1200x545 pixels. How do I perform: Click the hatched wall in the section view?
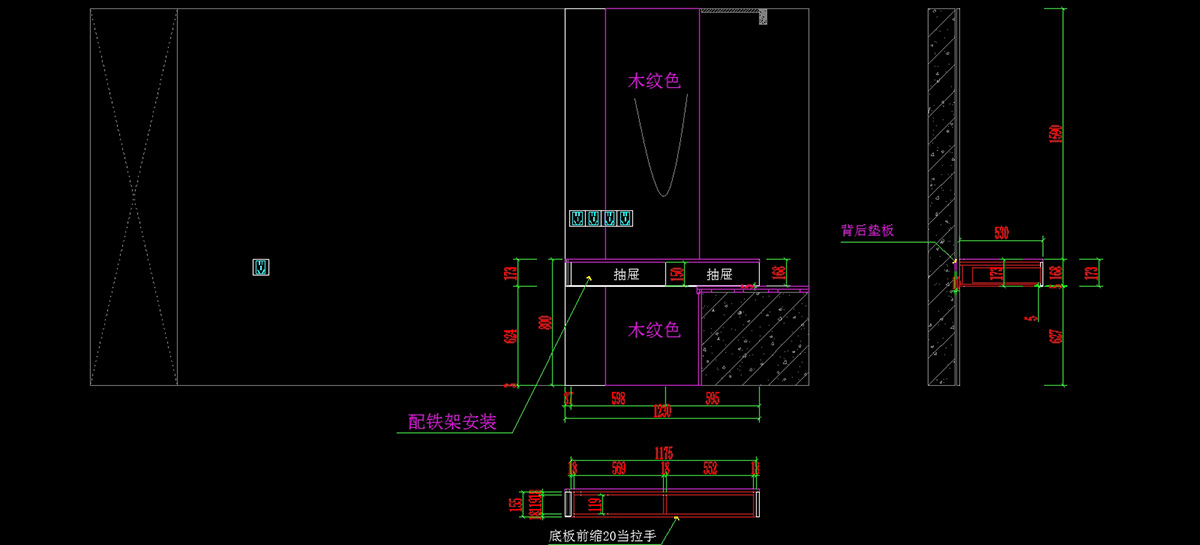click(940, 197)
